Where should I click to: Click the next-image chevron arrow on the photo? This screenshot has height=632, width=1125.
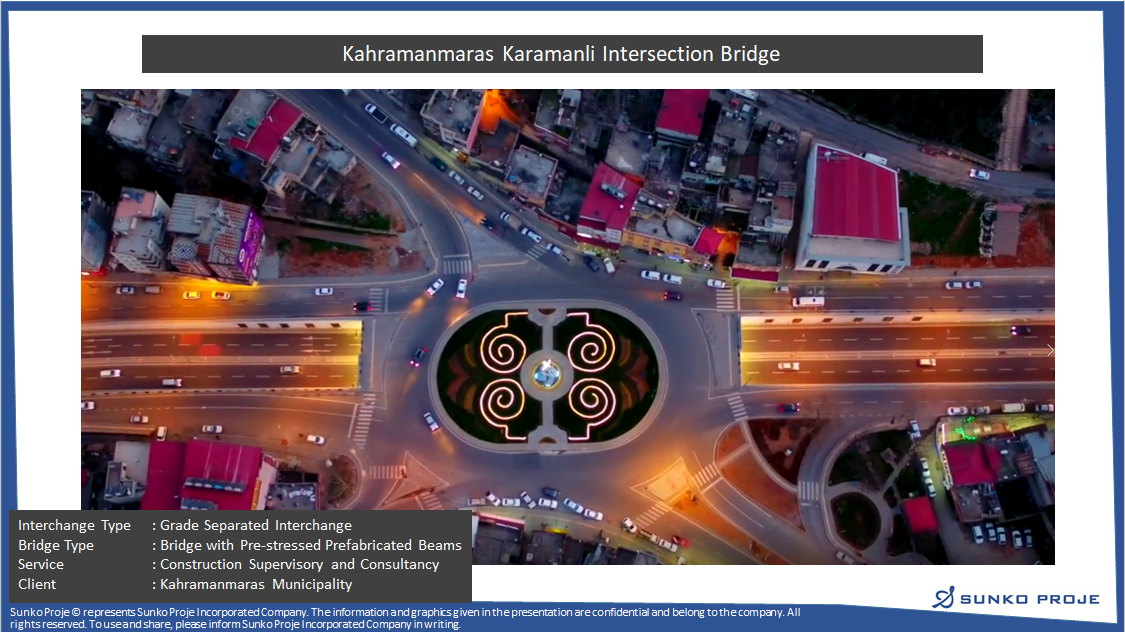(x=1049, y=350)
